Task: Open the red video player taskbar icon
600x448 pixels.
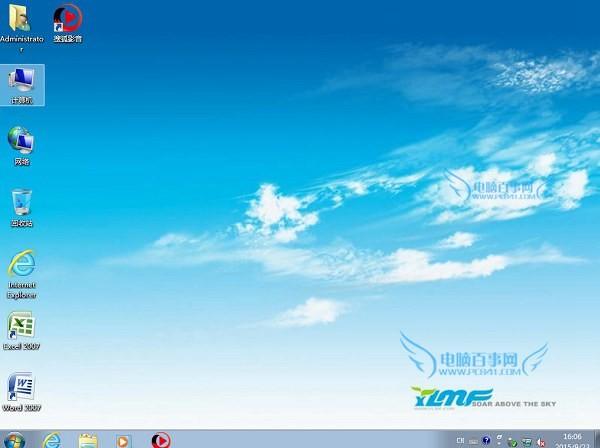Action: pos(161,440)
